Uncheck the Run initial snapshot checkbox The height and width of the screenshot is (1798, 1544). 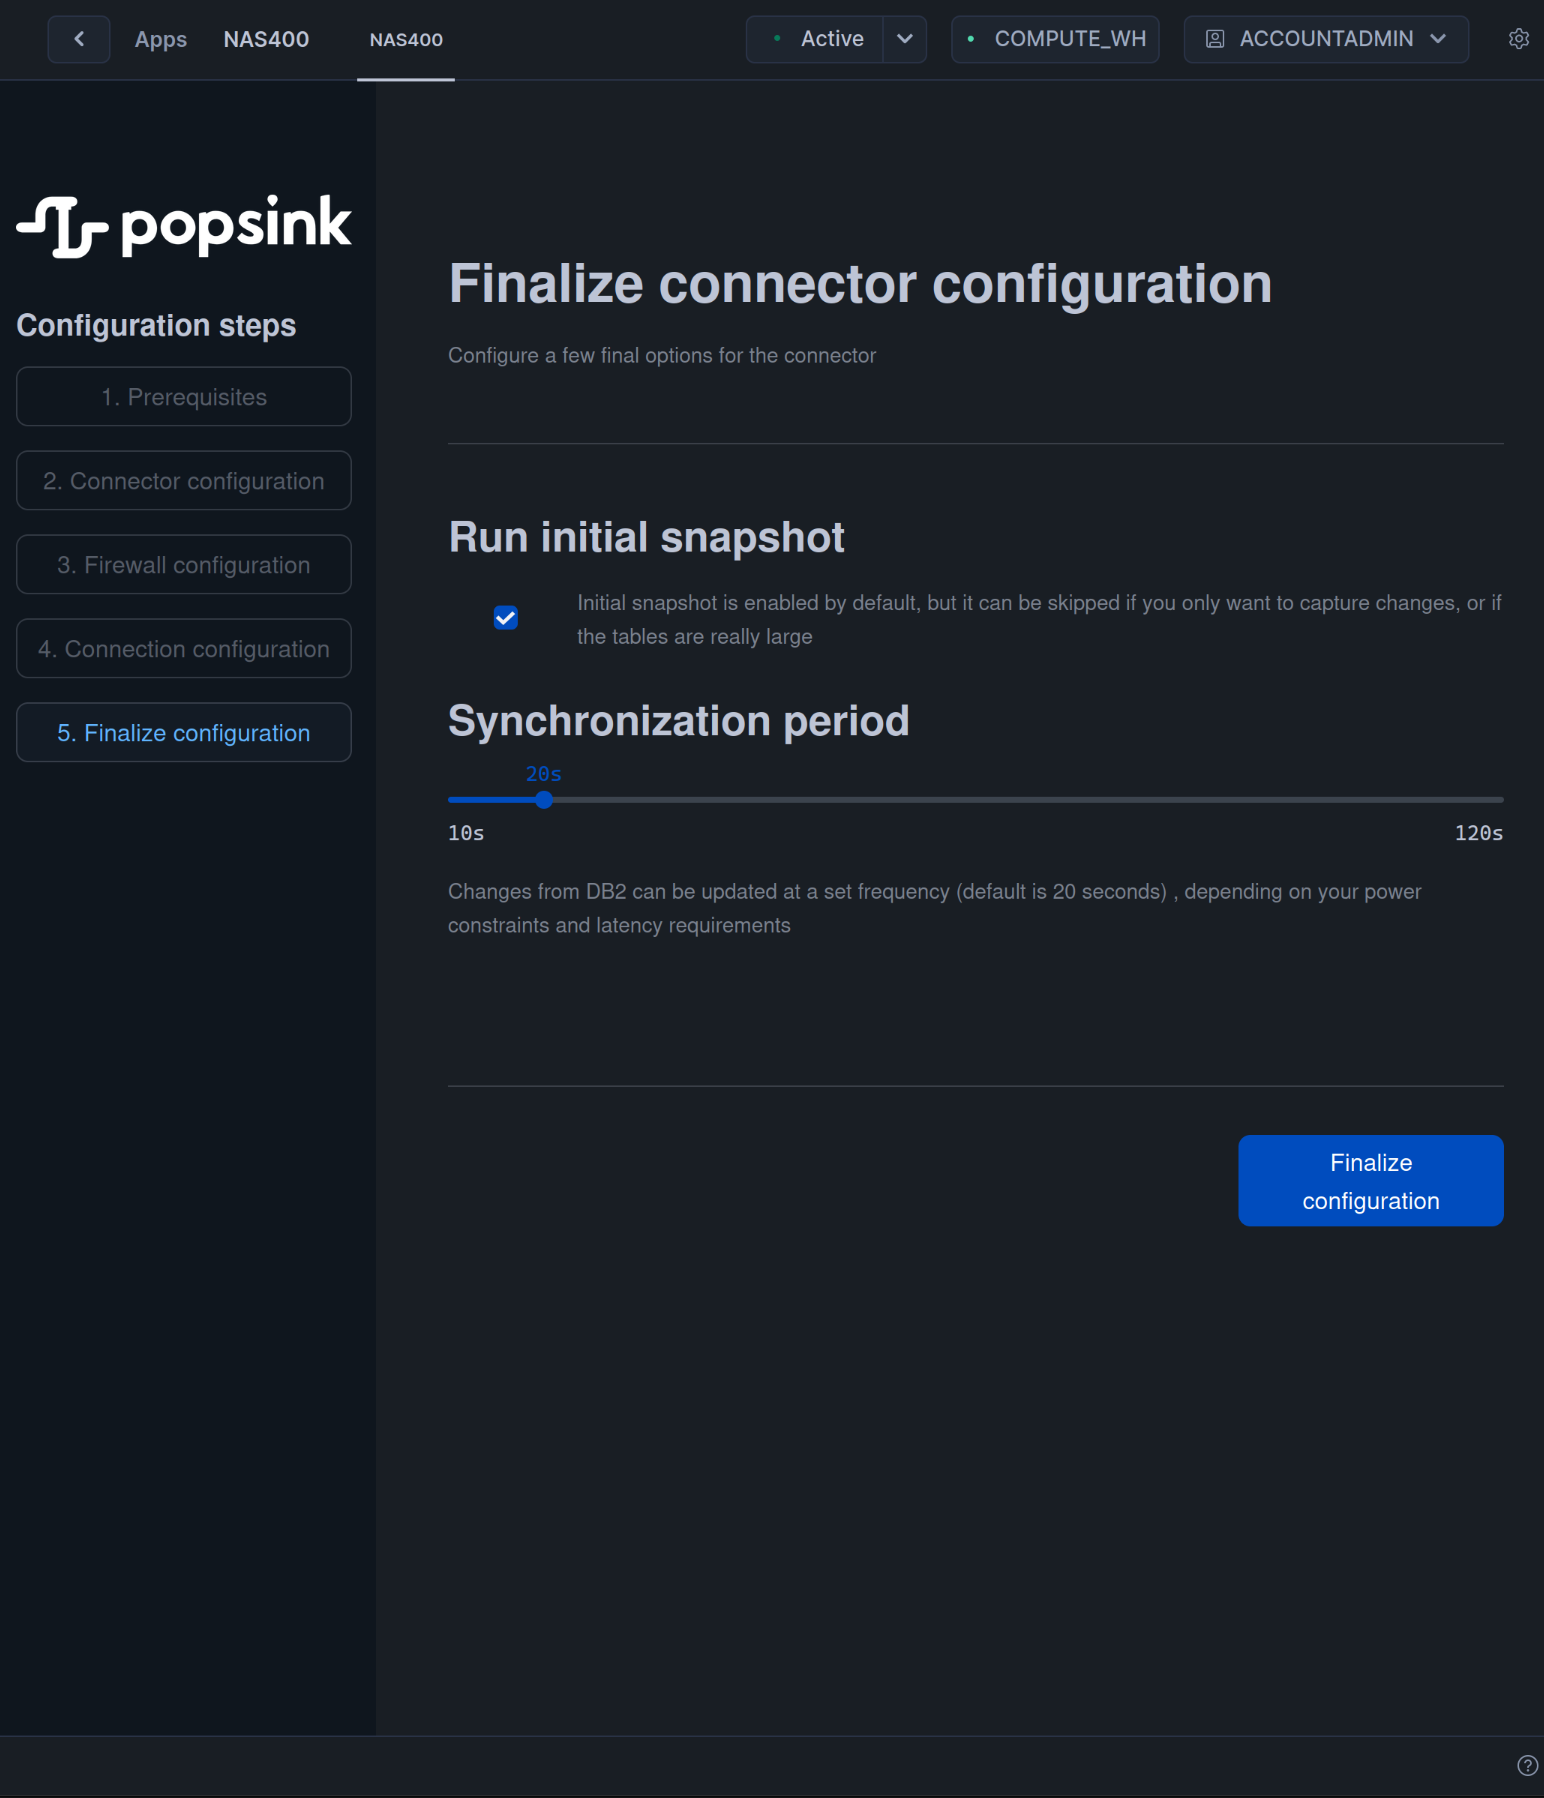(x=506, y=618)
